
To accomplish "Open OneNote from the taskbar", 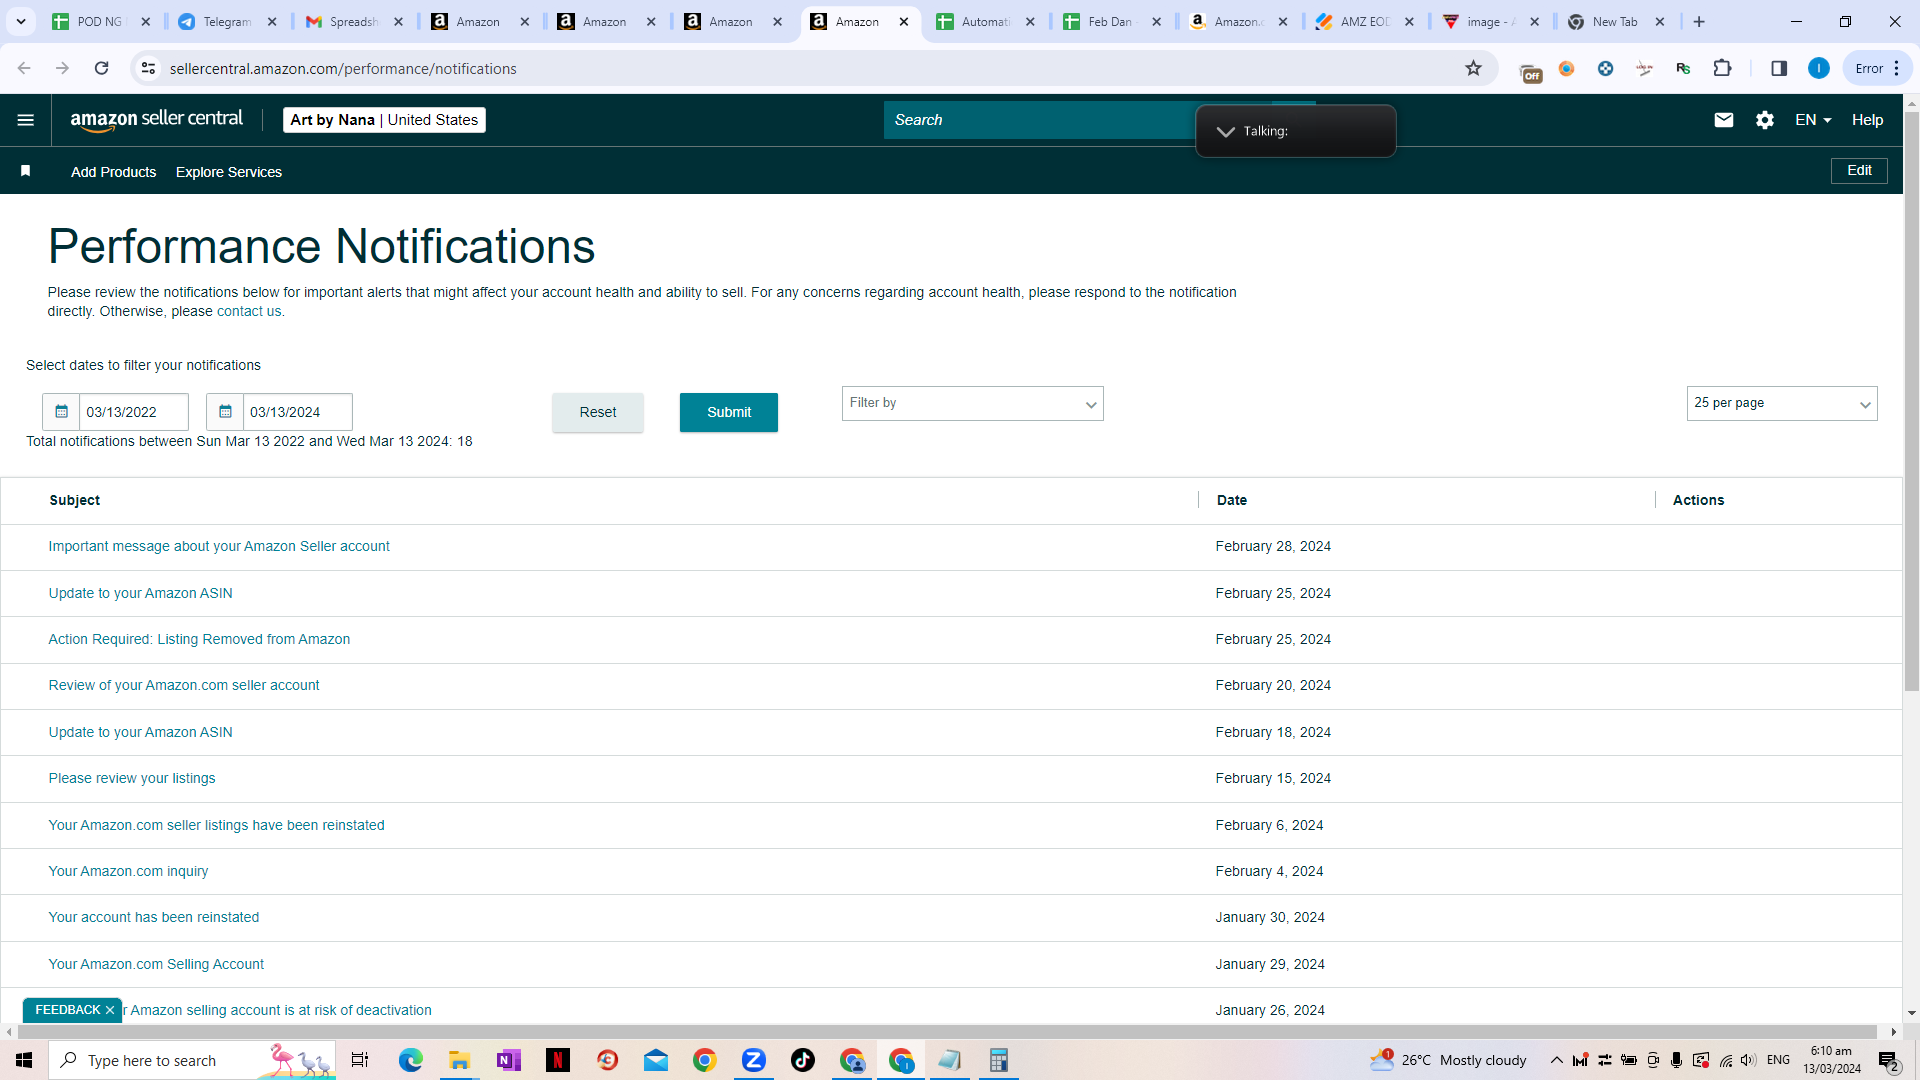I will pyautogui.click(x=509, y=1060).
